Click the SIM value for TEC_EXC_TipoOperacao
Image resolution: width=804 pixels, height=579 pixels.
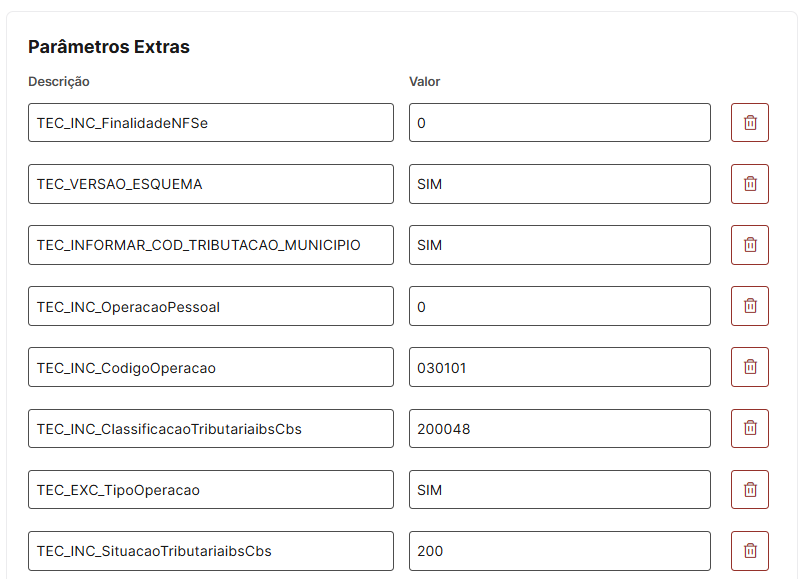pyautogui.click(x=559, y=490)
